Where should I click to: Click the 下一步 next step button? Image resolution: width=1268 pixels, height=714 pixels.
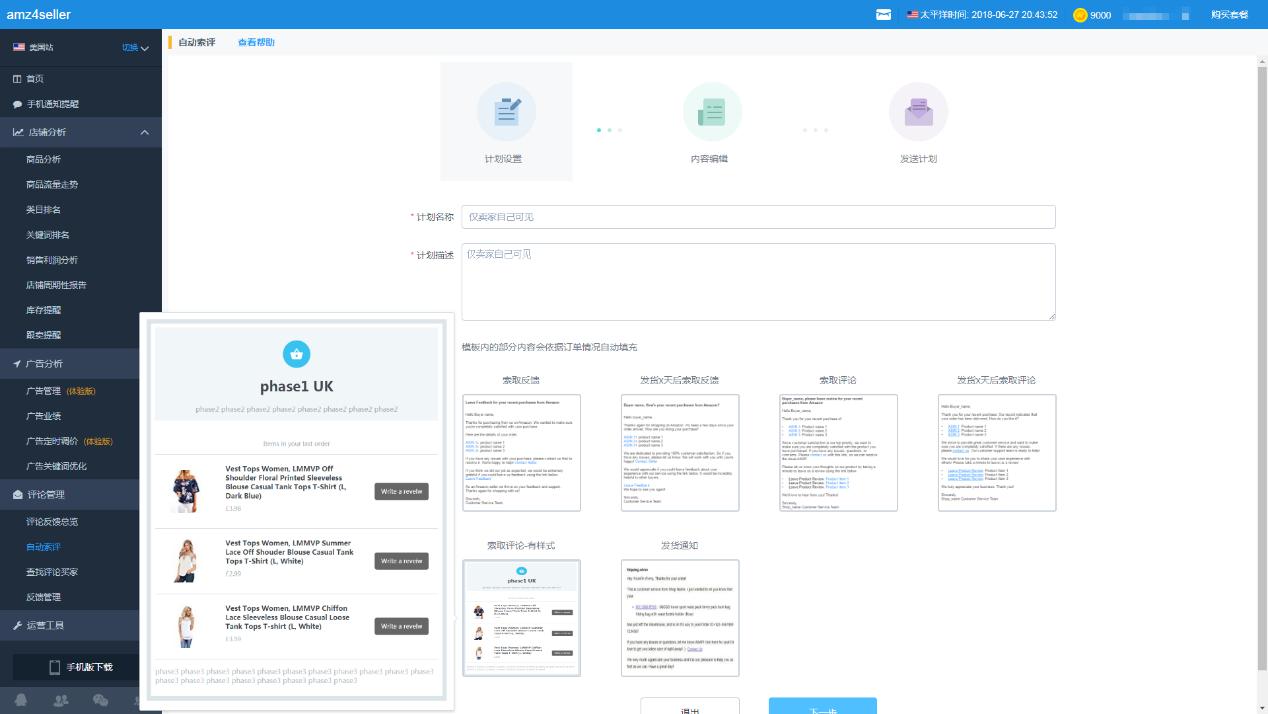coord(822,706)
